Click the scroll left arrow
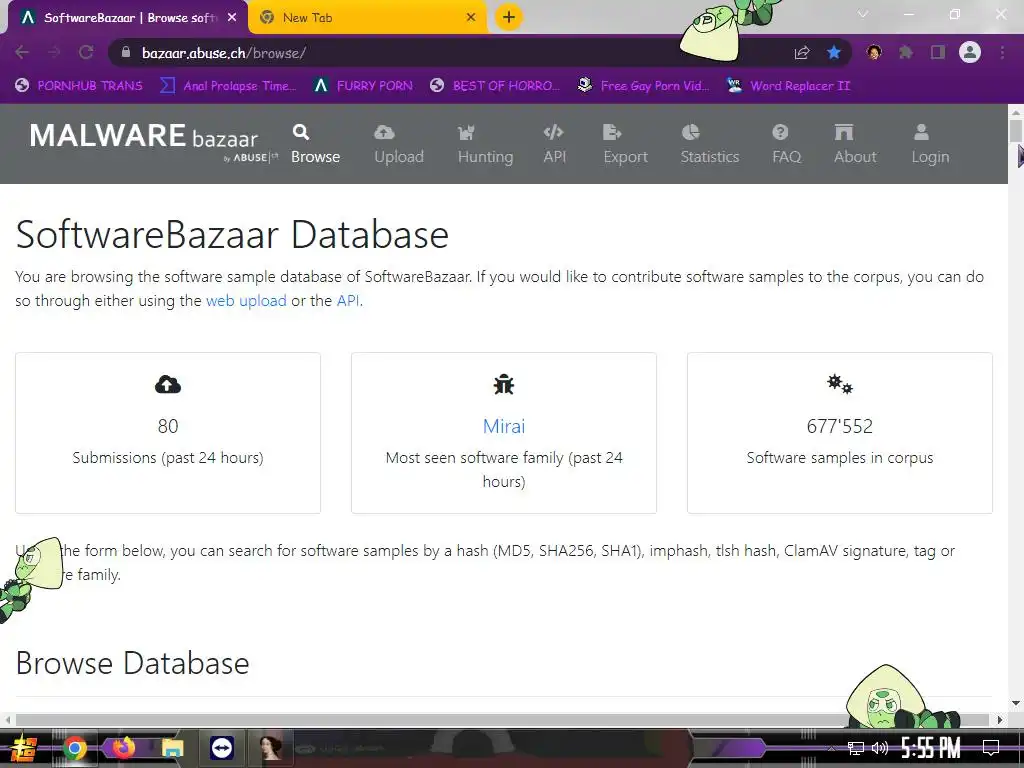This screenshot has height=768, width=1024. pos(7,720)
